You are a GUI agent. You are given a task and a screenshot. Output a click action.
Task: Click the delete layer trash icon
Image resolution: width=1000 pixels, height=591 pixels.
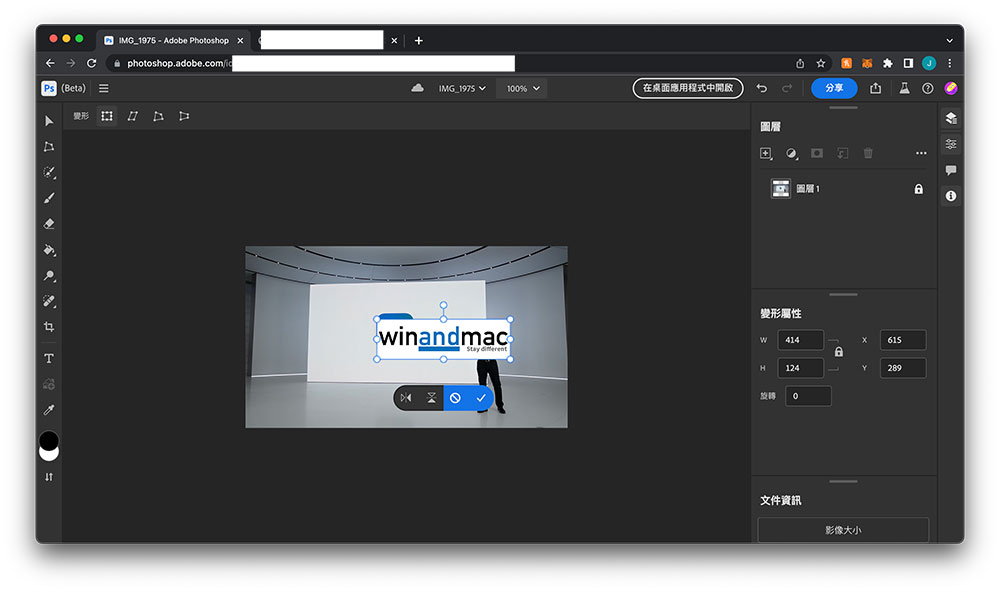(868, 153)
